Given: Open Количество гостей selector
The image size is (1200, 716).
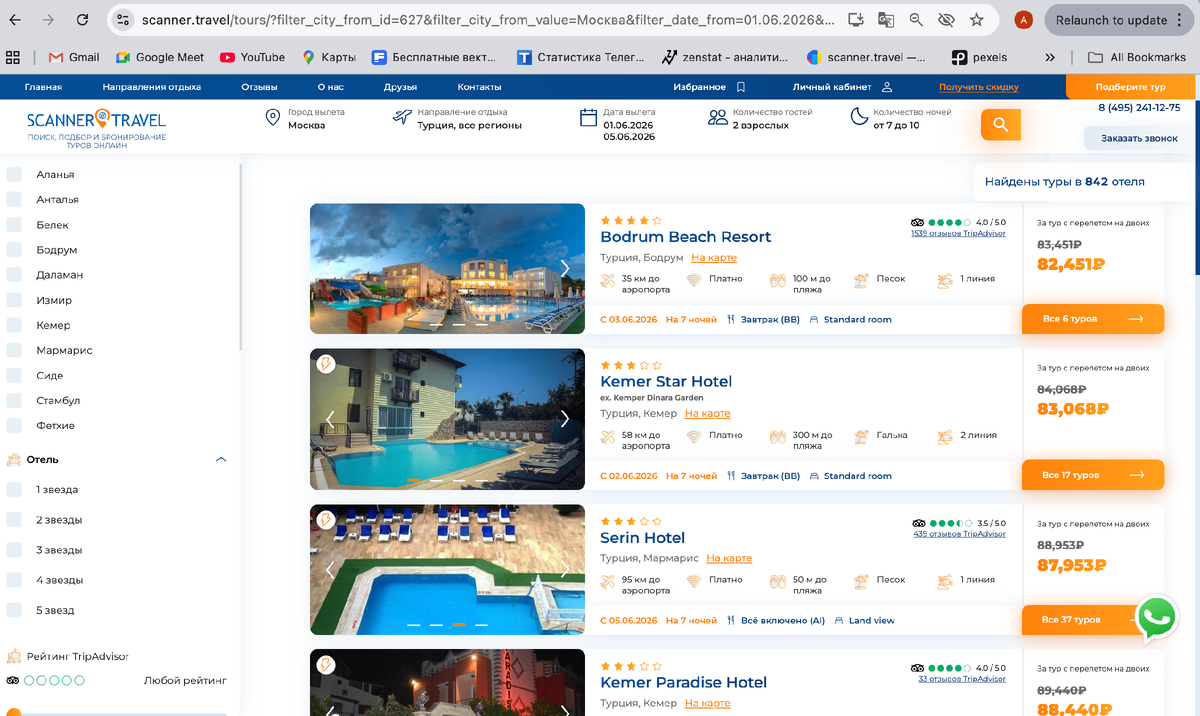Looking at the screenshot, I should point(760,119).
